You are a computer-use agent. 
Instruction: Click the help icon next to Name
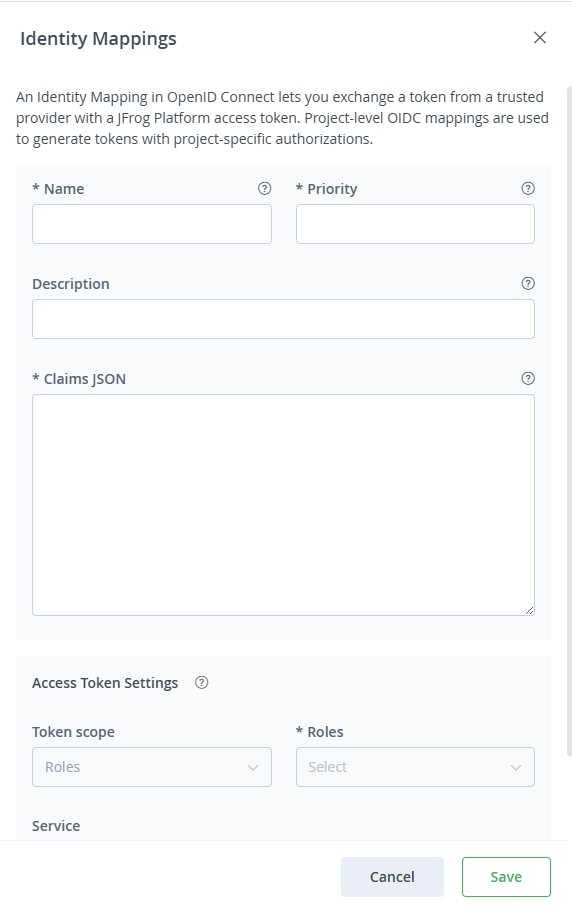[265, 189]
